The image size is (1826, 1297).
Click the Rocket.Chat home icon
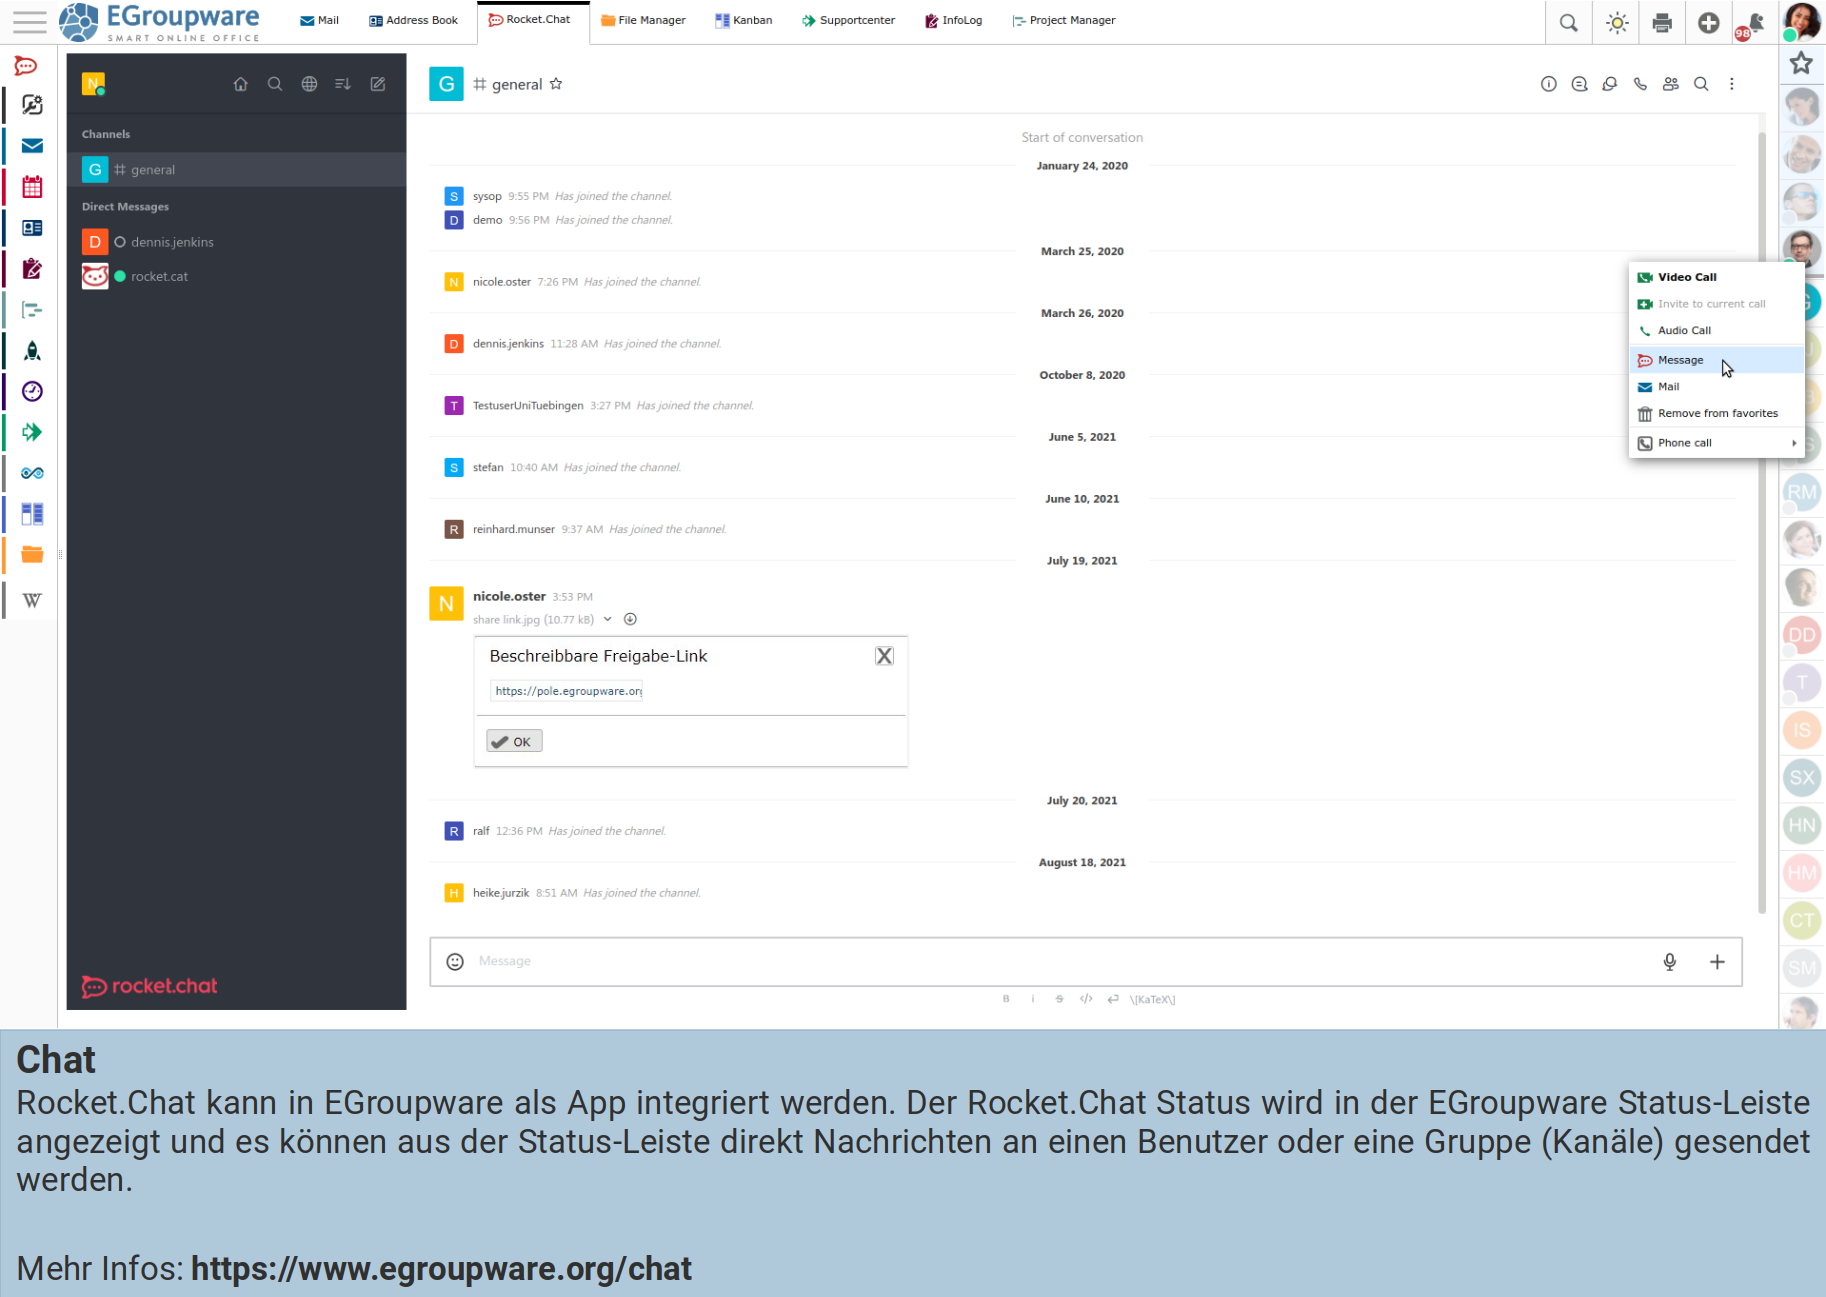(240, 84)
